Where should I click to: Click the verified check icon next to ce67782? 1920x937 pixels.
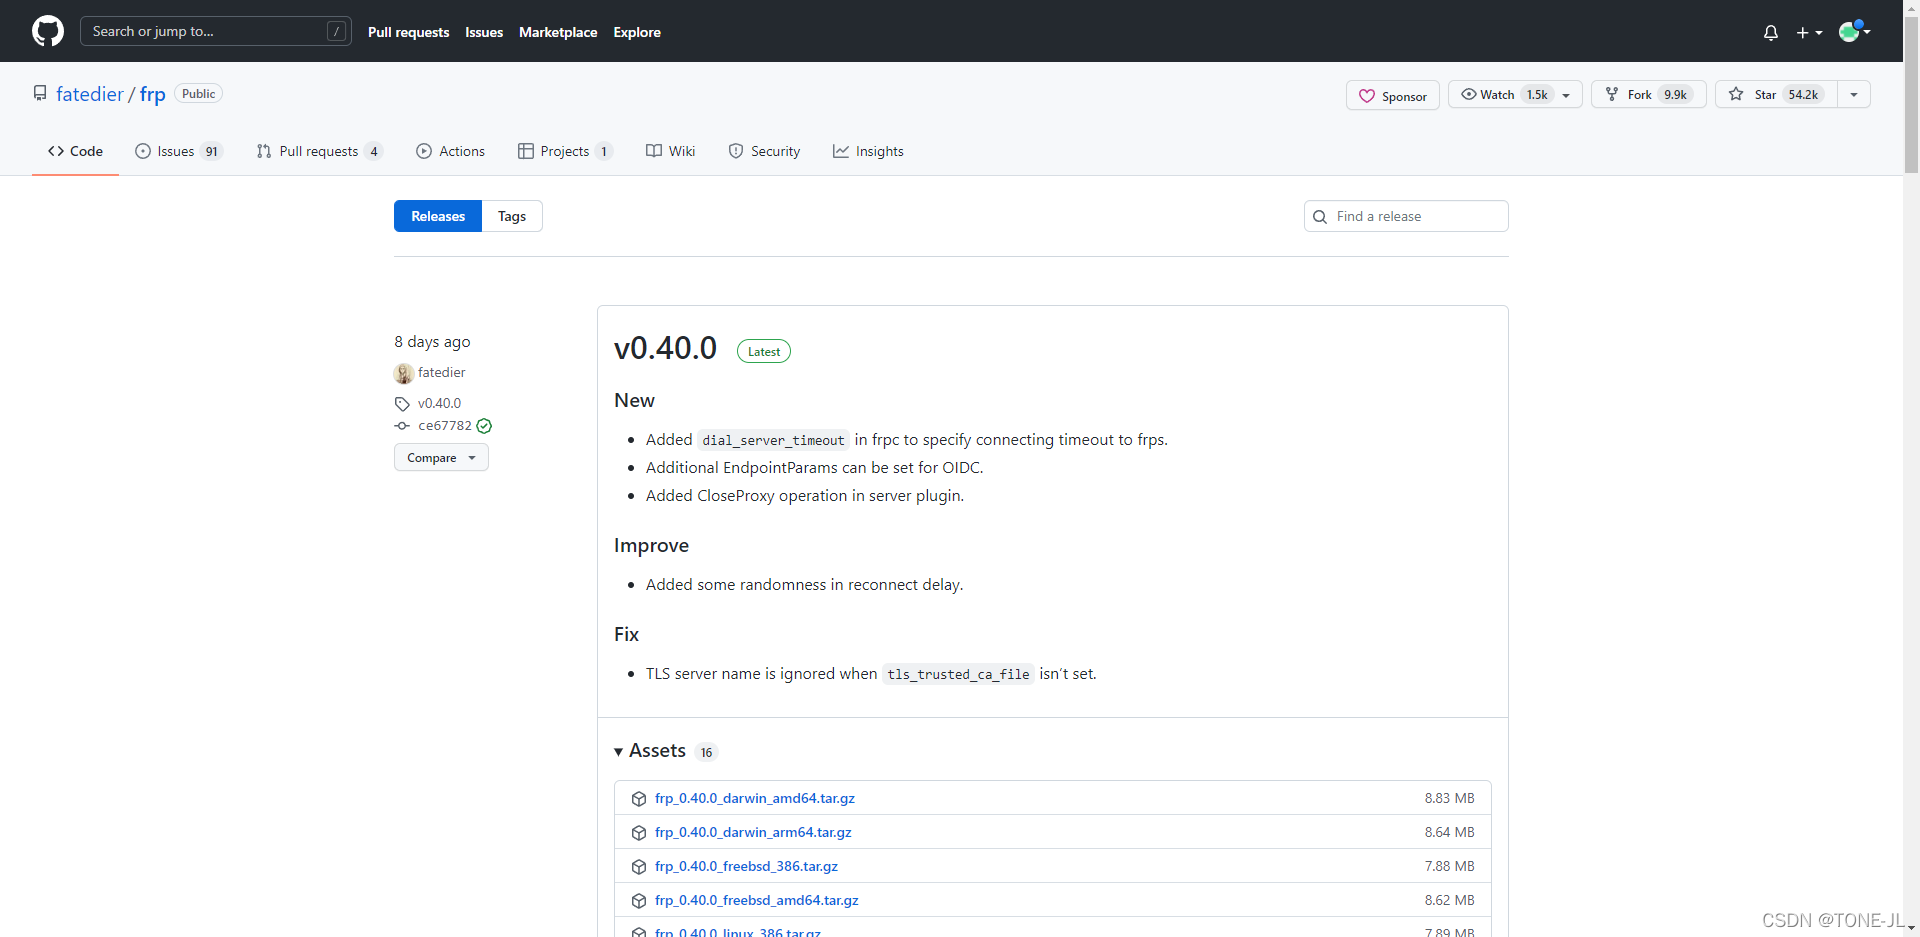click(x=484, y=426)
